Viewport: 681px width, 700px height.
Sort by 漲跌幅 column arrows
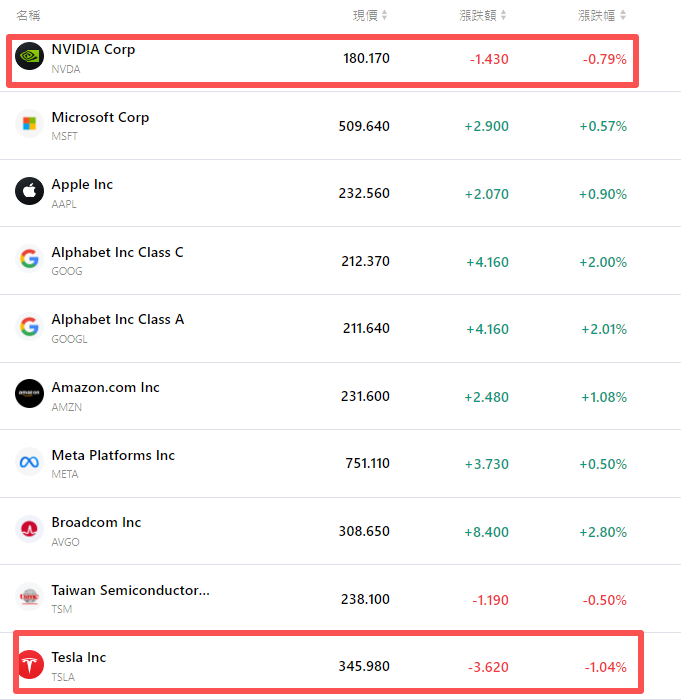click(x=623, y=15)
